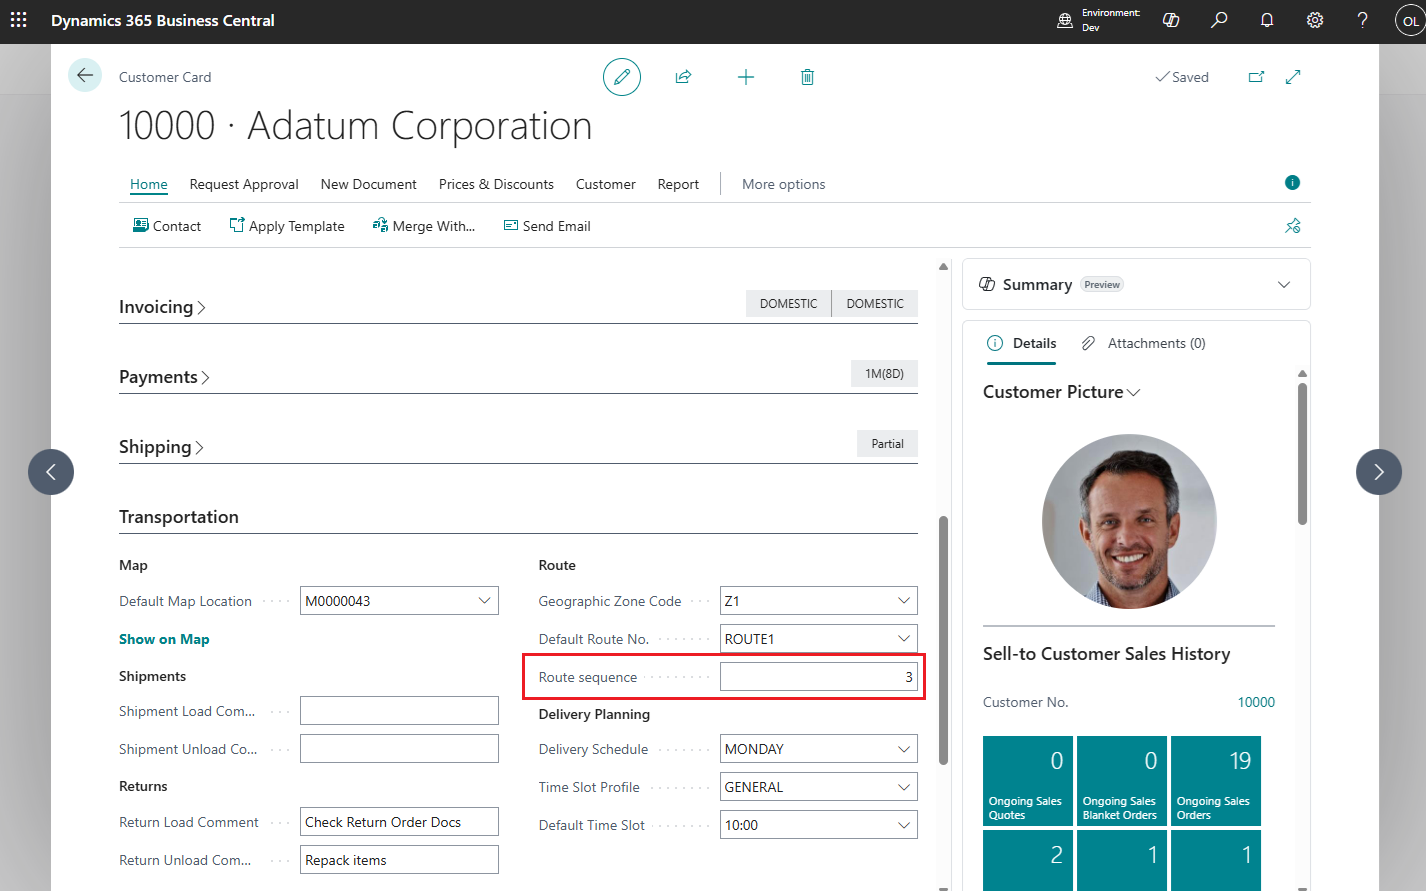Click the search magnifier icon
The image size is (1426, 891).
pyautogui.click(x=1218, y=20)
